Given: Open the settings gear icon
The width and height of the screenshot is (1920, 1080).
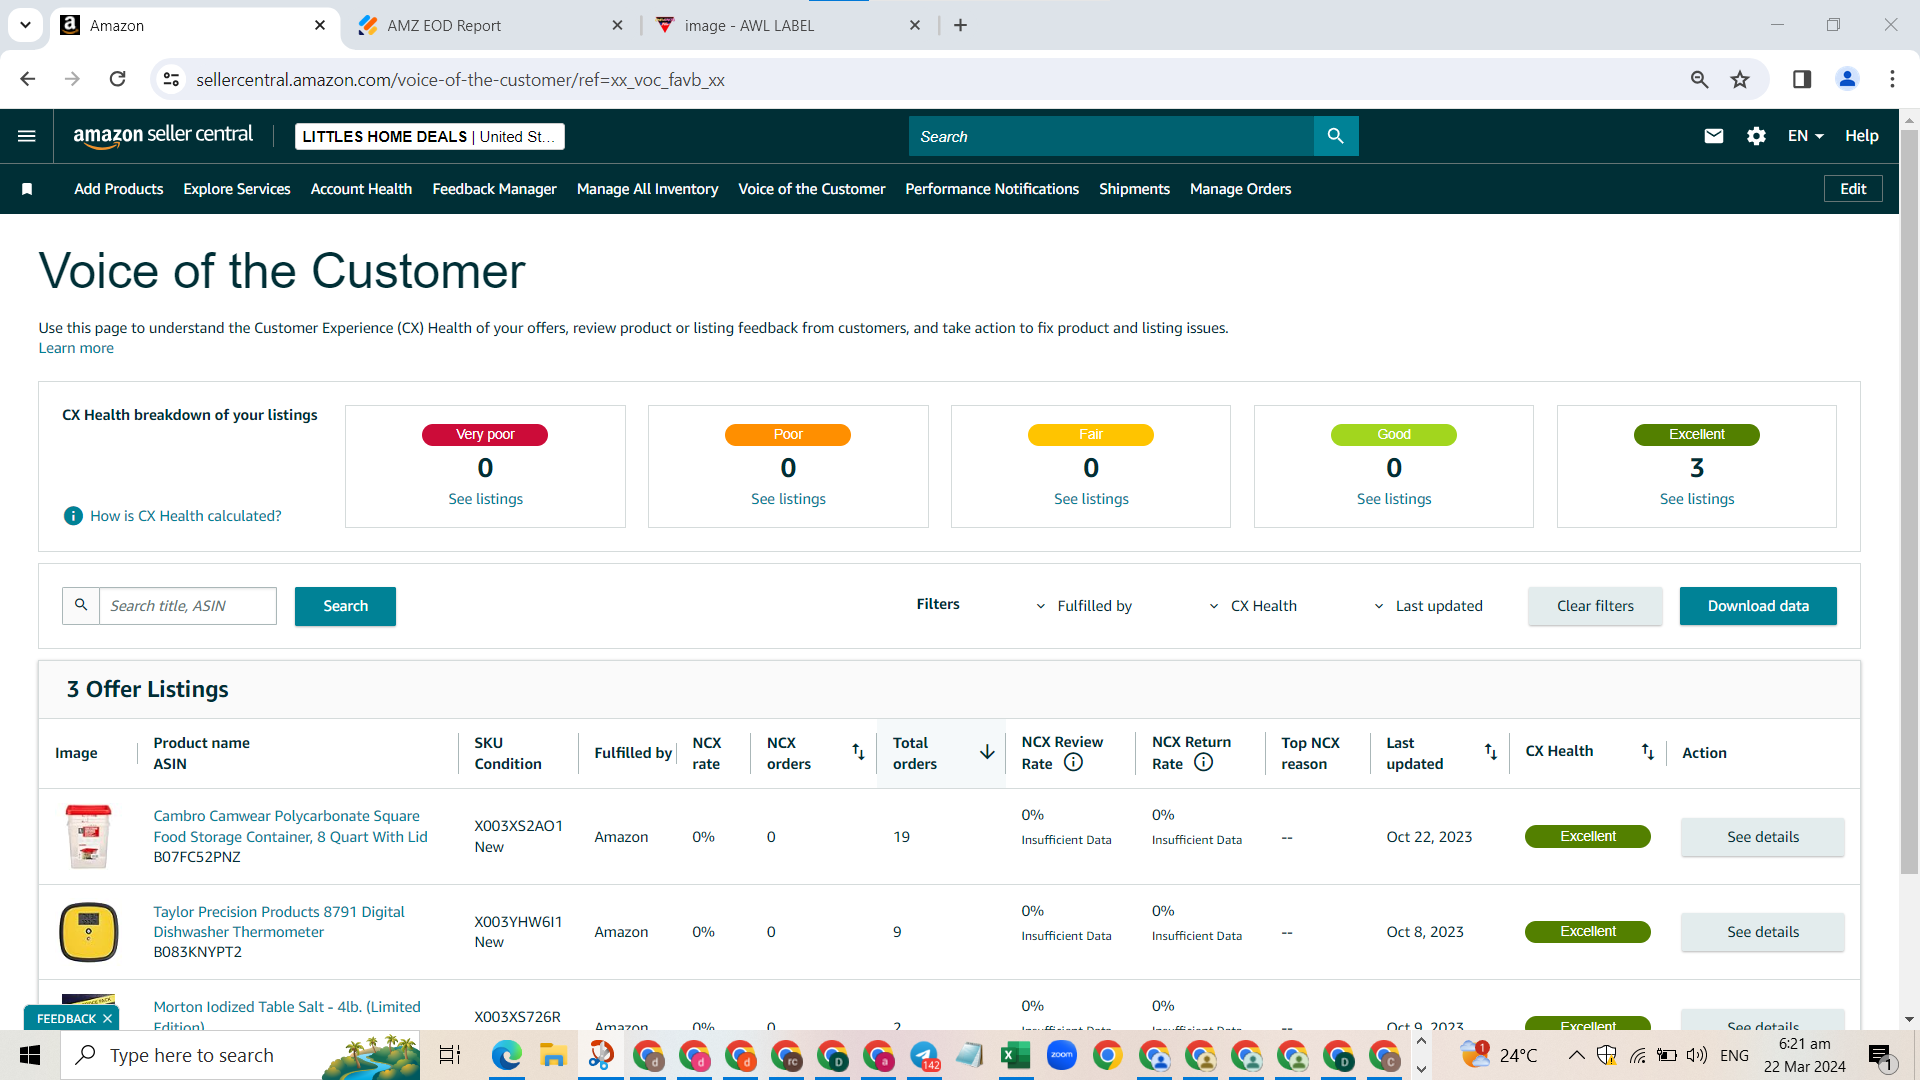Looking at the screenshot, I should pos(1756,136).
